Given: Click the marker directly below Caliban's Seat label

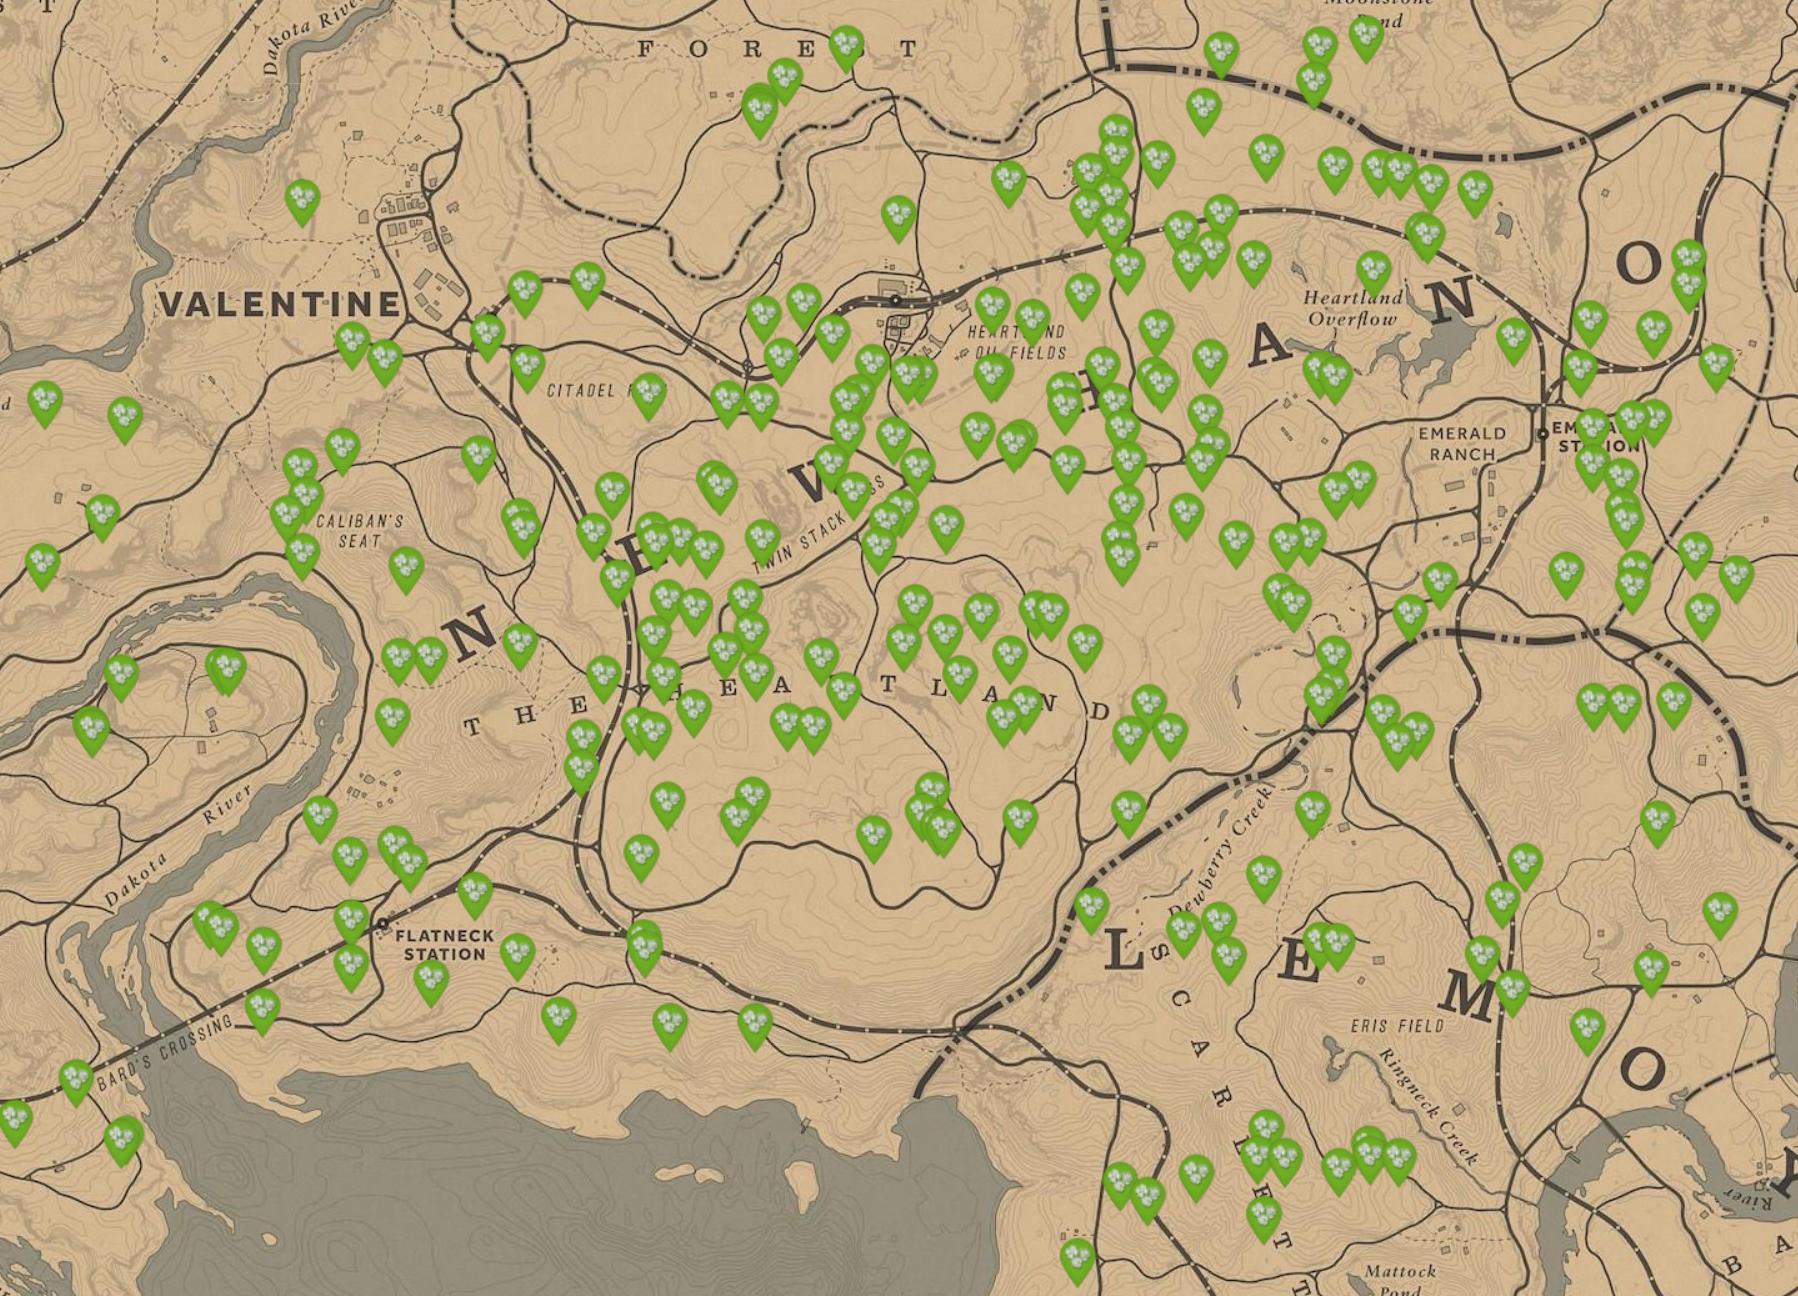Looking at the screenshot, I should click(302, 555).
